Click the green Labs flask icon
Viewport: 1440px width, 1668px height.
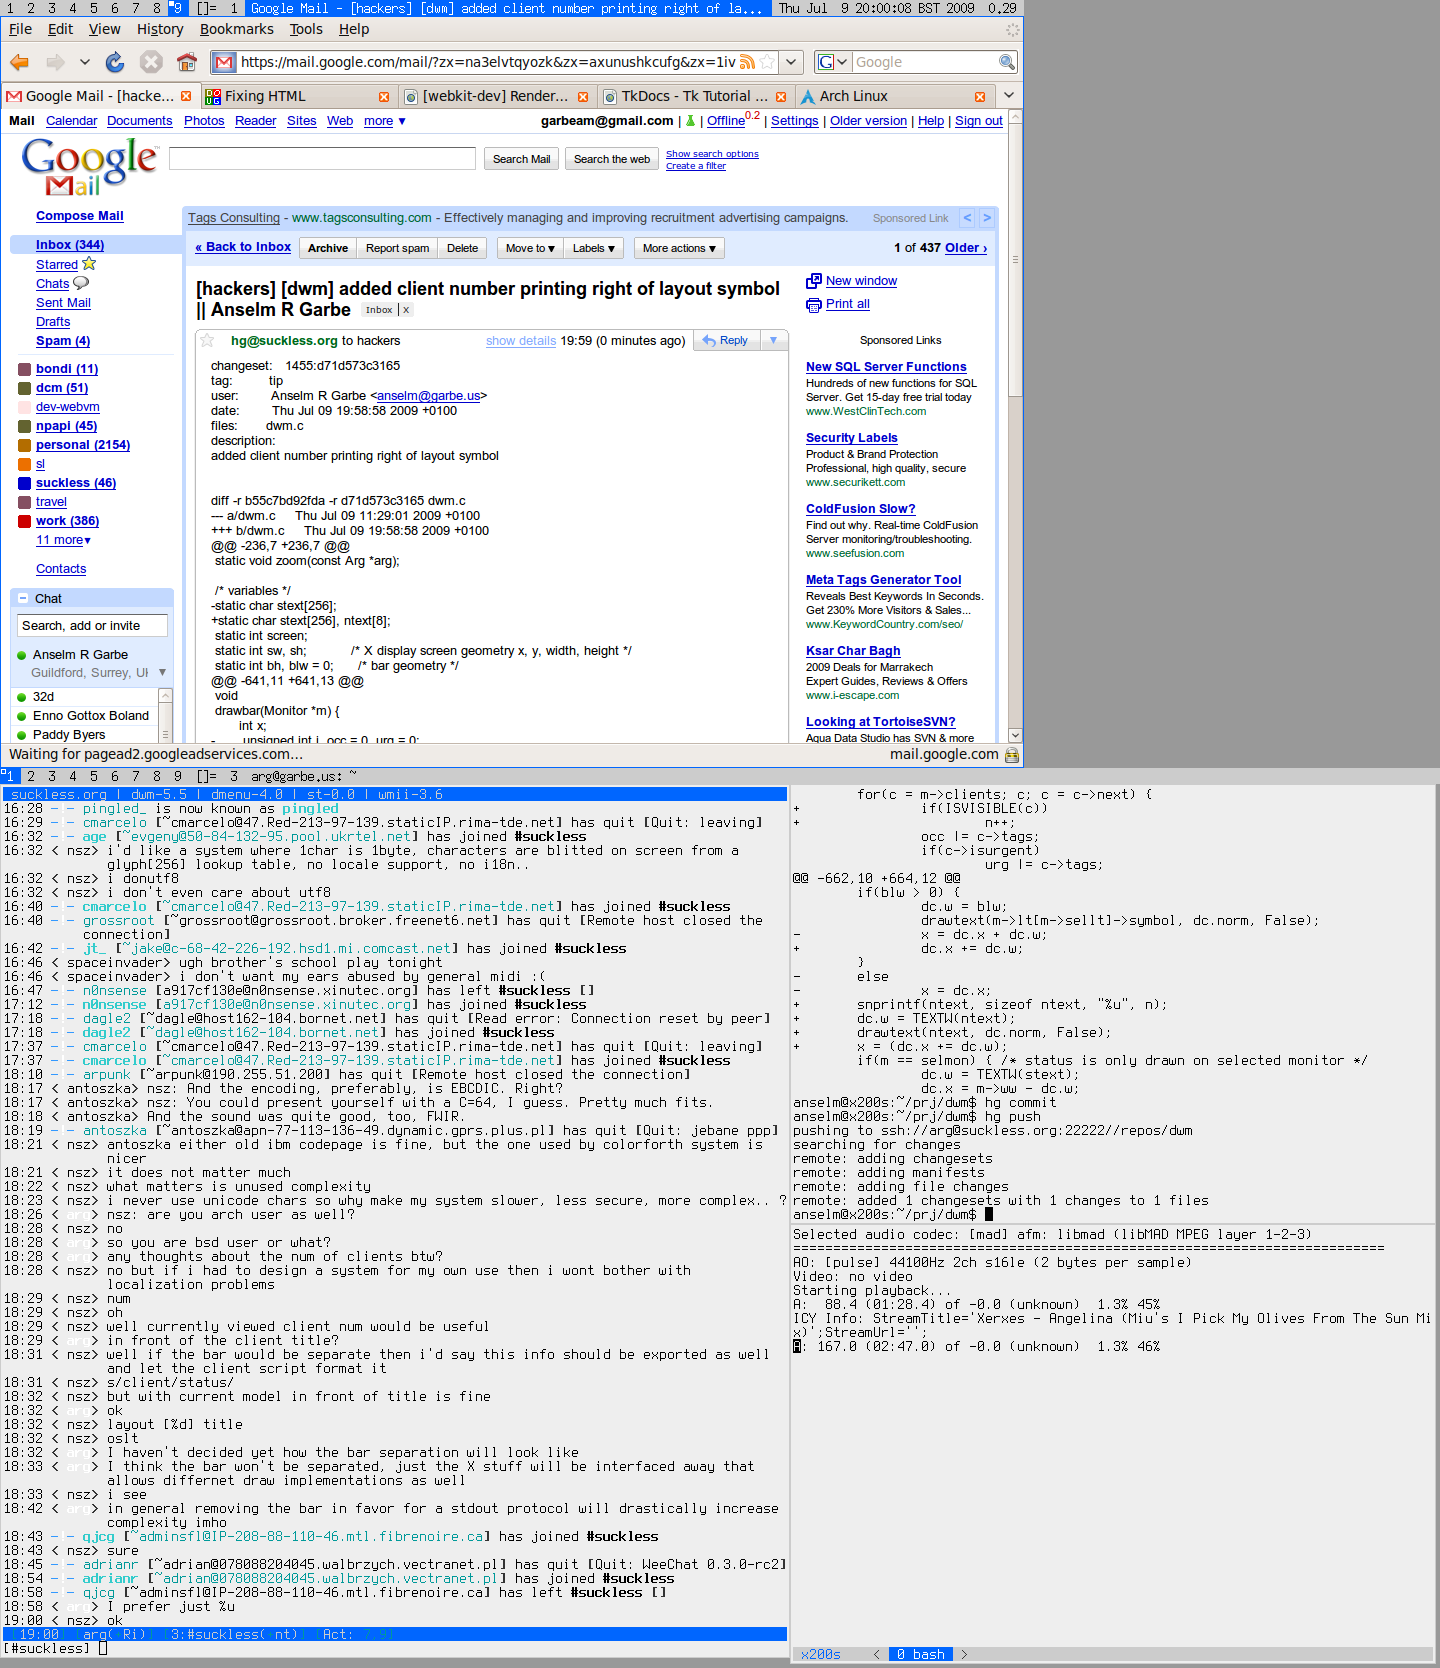tap(690, 121)
